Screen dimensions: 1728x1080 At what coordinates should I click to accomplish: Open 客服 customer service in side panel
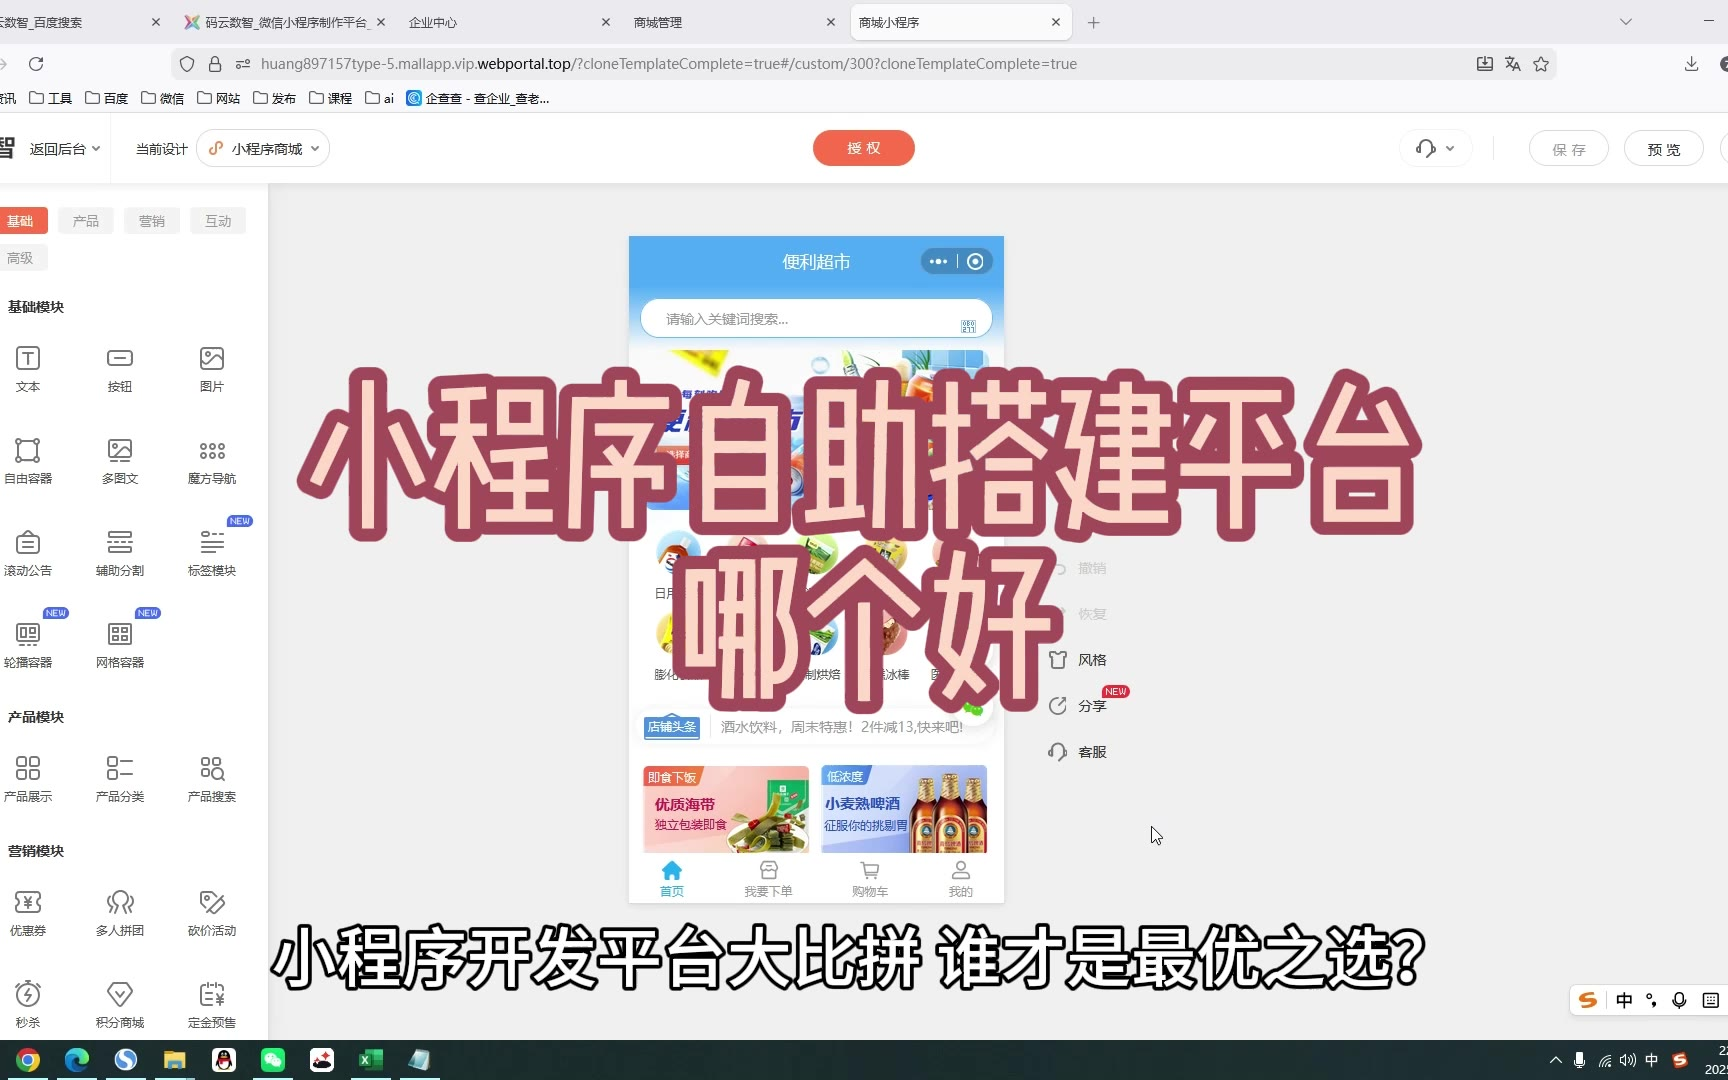1078,752
